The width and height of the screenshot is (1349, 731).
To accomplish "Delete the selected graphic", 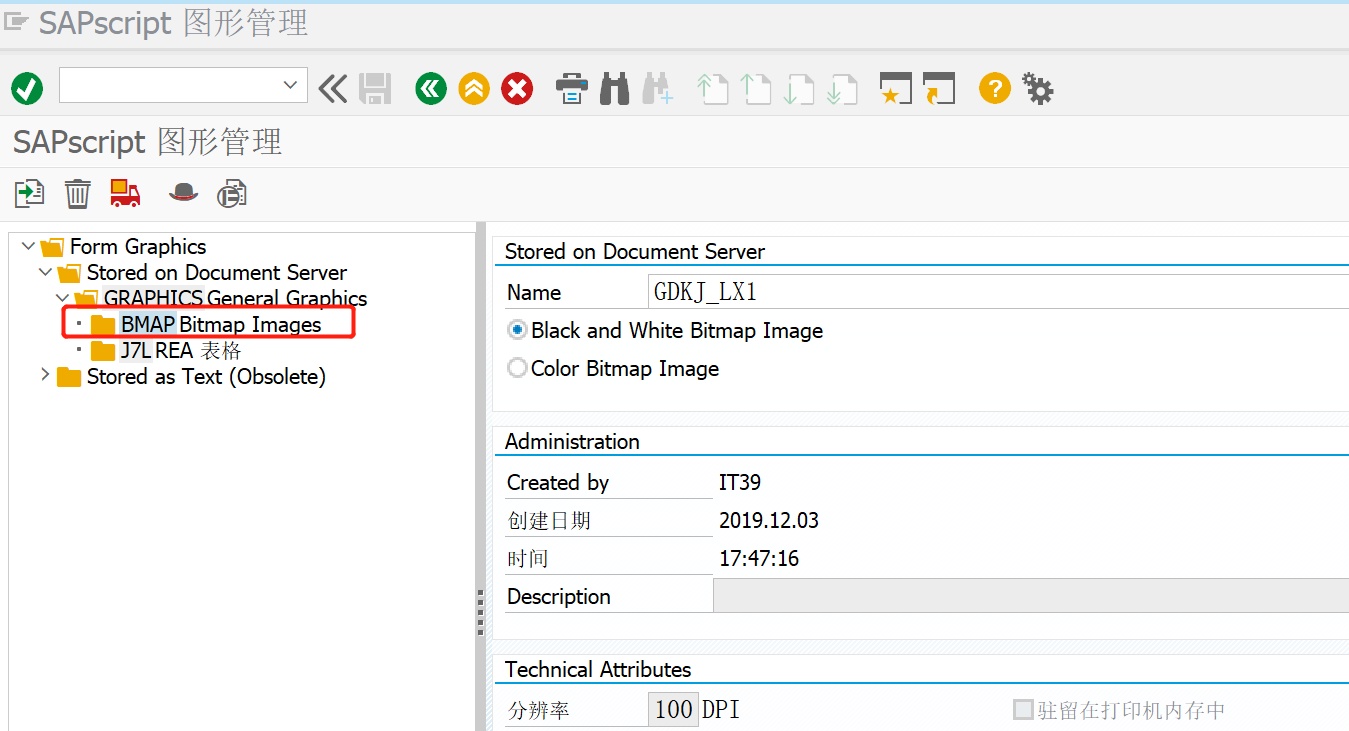I will tap(77, 192).
